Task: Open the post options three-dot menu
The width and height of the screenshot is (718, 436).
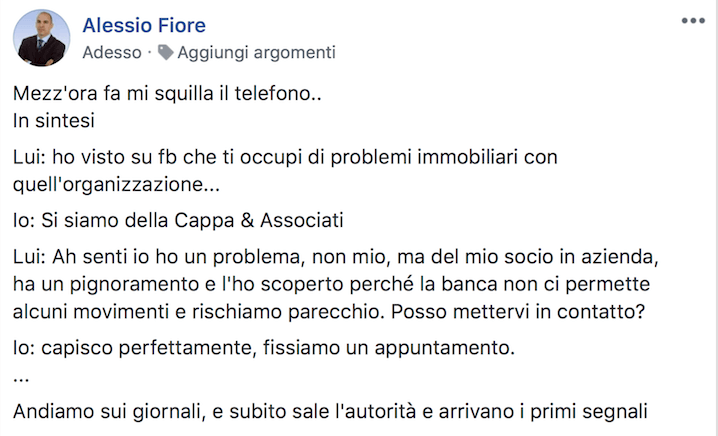Action: click(692, 20)
